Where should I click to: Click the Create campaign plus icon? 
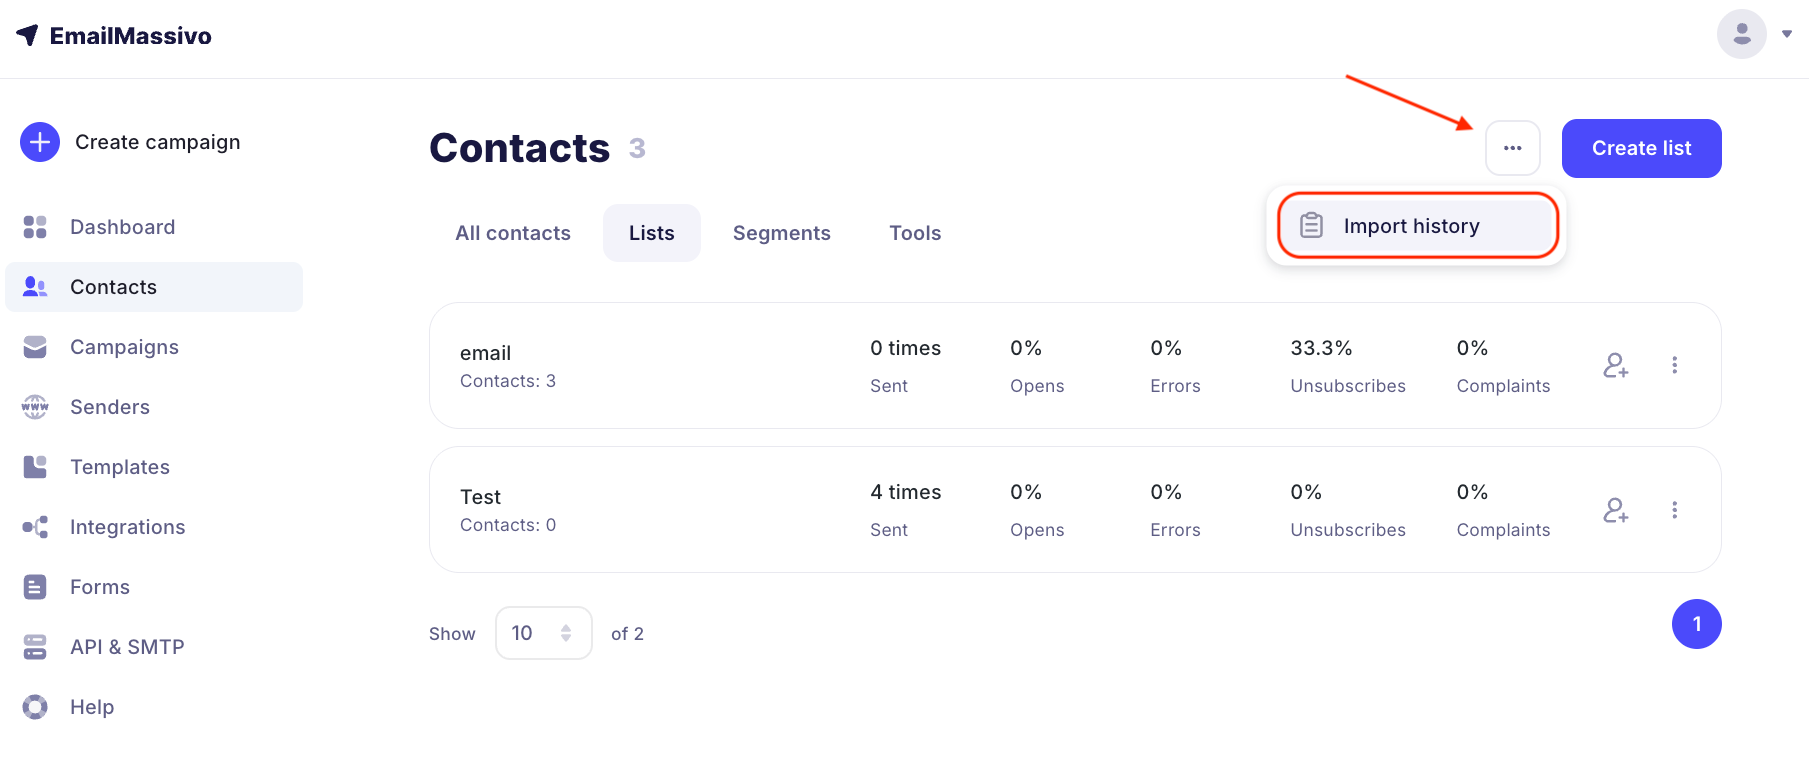coord(40,142)
